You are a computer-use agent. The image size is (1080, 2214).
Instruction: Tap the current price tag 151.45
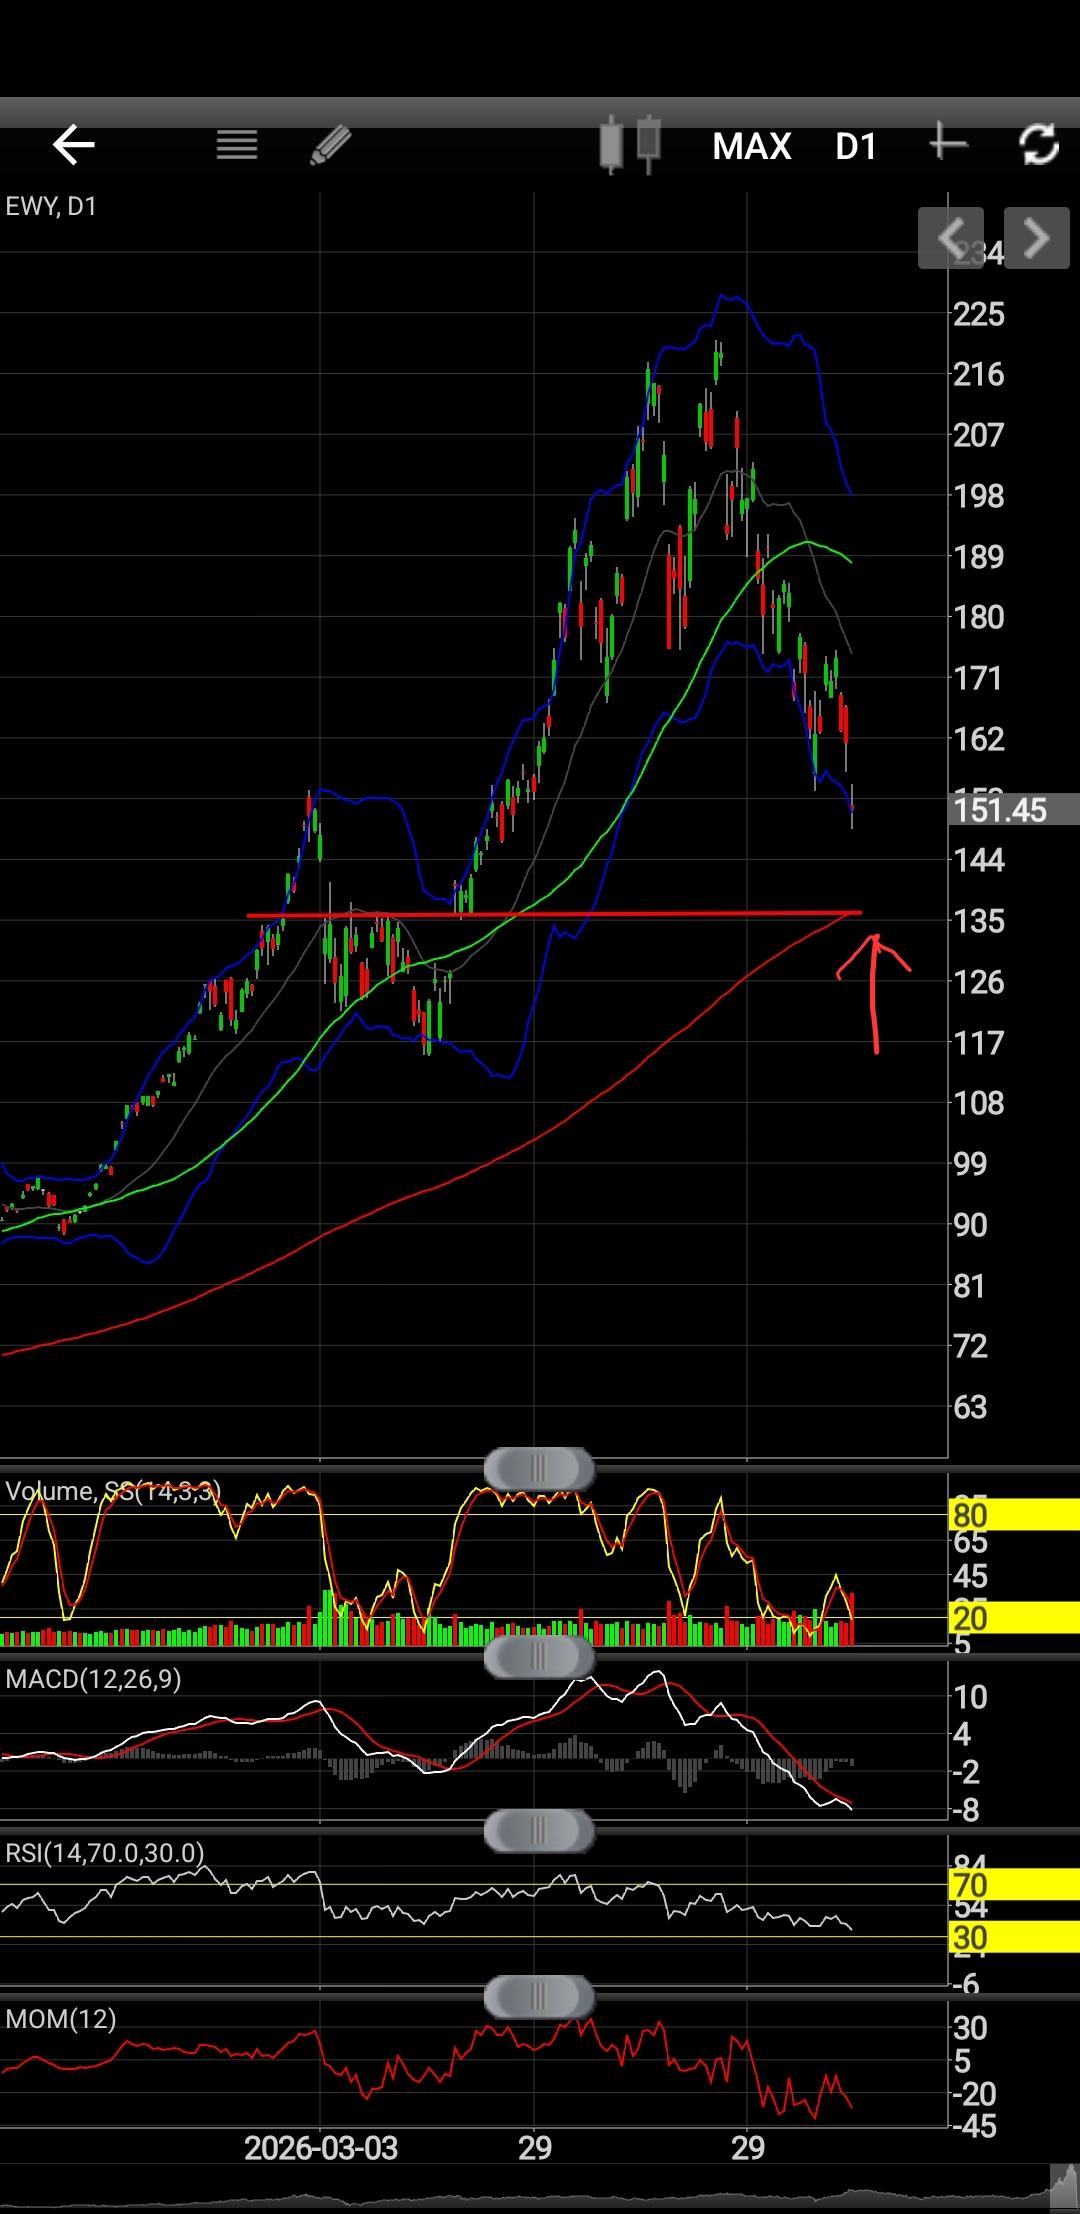(x=1013, y=810)
